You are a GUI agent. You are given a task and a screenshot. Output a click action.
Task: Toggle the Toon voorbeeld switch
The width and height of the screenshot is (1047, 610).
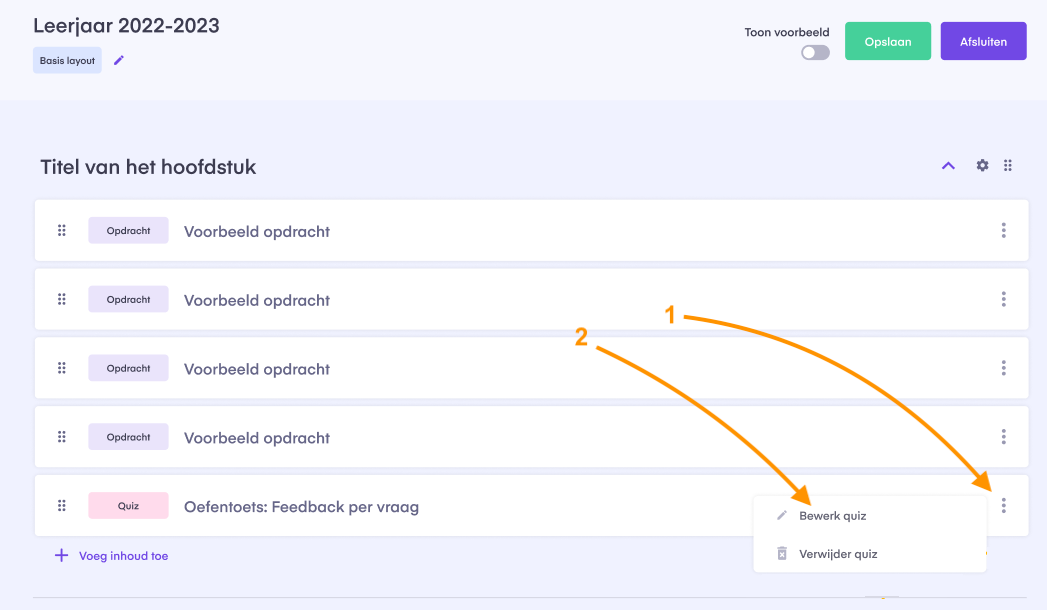click(x=815, y=53)
